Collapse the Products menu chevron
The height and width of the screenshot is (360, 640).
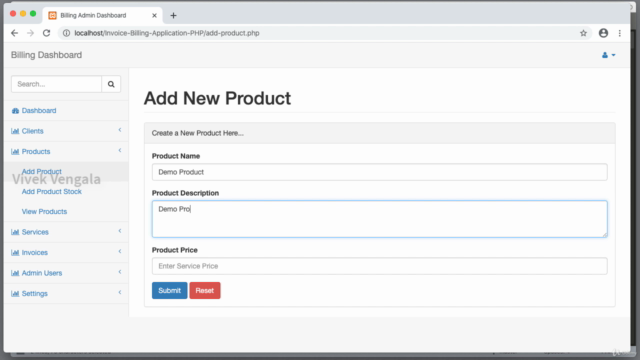[x=120, y=150]
